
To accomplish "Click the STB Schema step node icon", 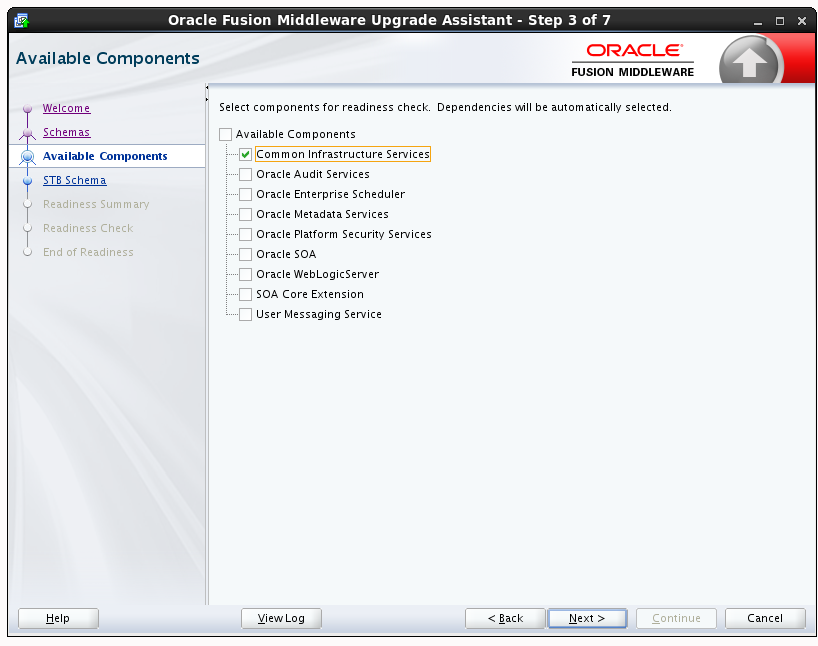I will pyautogui.click(x=28, y=181).
